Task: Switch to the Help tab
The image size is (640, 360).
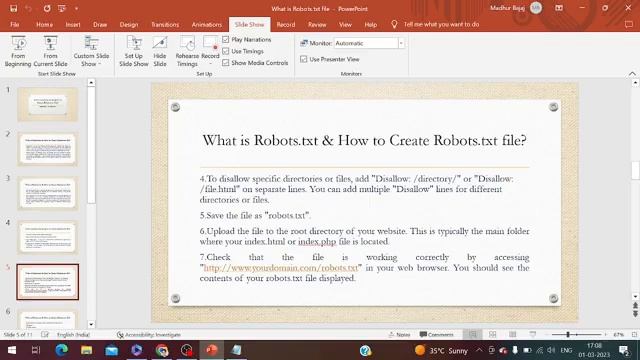Action: [x=370, y=24]
